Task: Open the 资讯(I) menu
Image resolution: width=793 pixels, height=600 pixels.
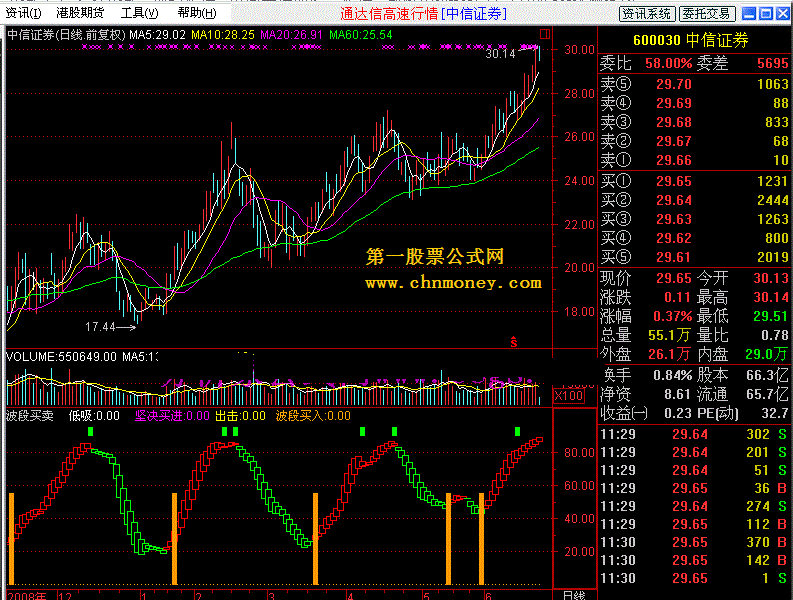Action: click(23, 13)
